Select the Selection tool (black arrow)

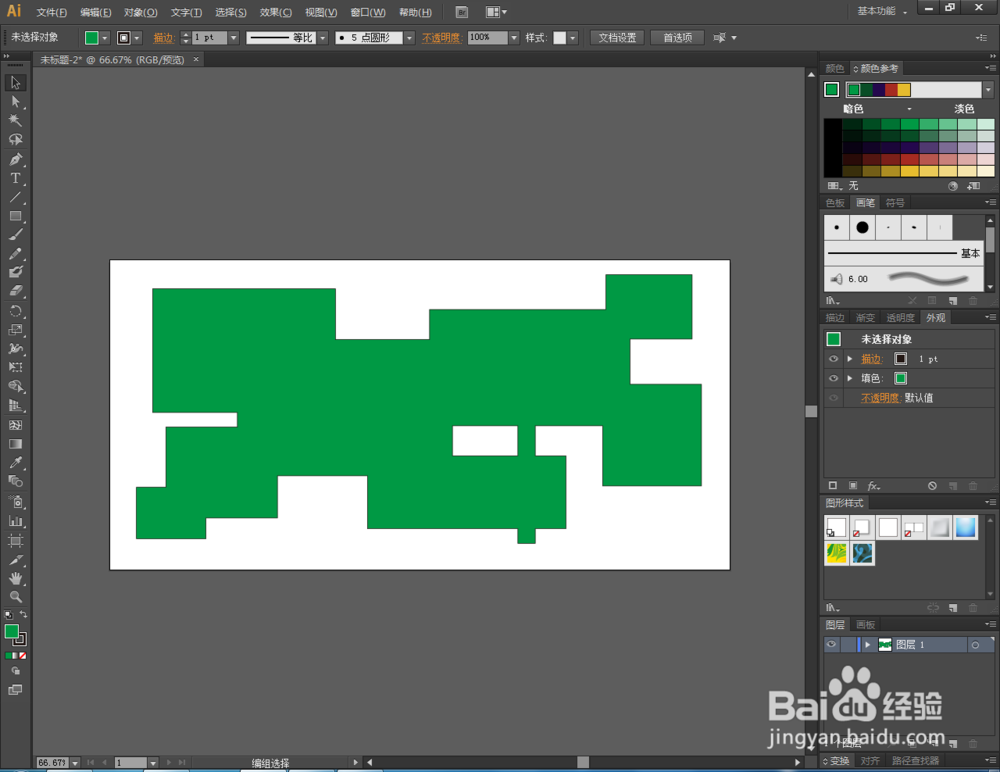(x=15, y=83)
